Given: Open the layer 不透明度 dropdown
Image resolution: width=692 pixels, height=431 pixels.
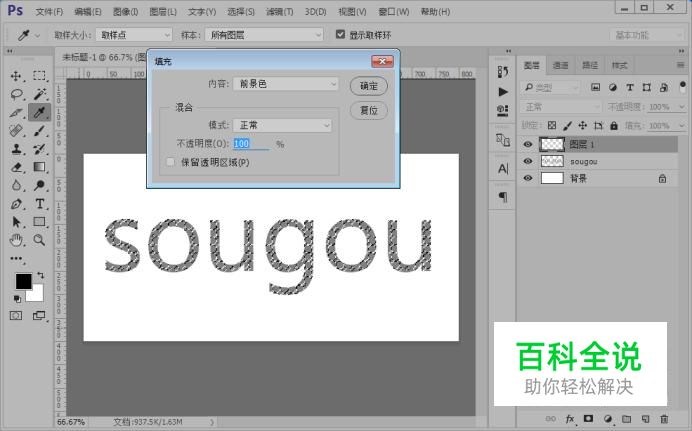Looking at the screenshot, I should tap(681, 107).
